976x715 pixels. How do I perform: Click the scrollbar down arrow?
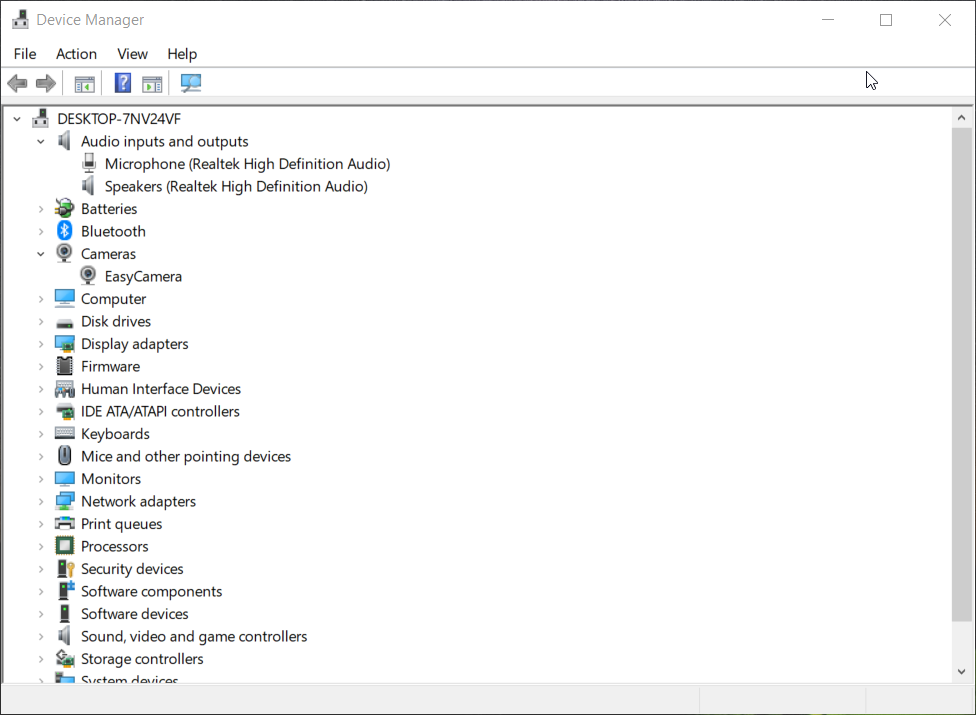(961, 671)
